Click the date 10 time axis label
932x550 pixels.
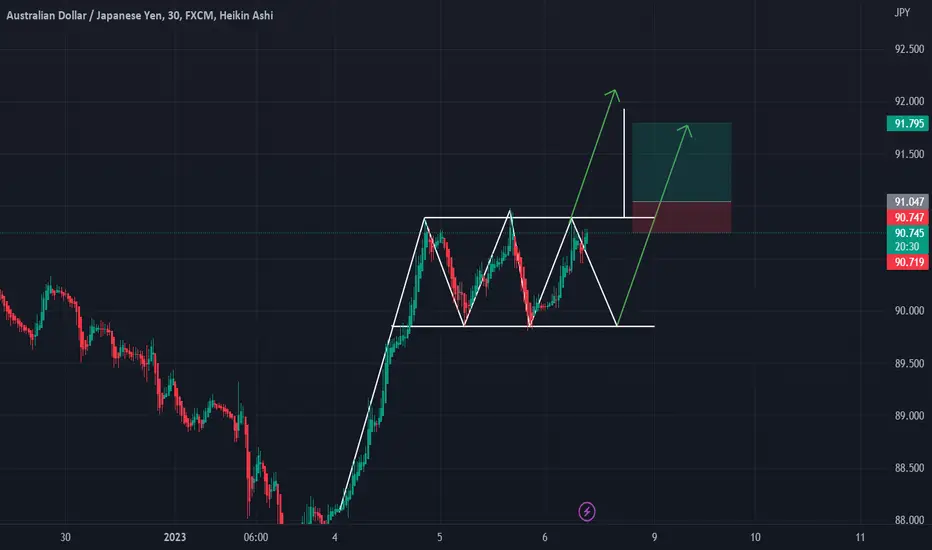755,538
